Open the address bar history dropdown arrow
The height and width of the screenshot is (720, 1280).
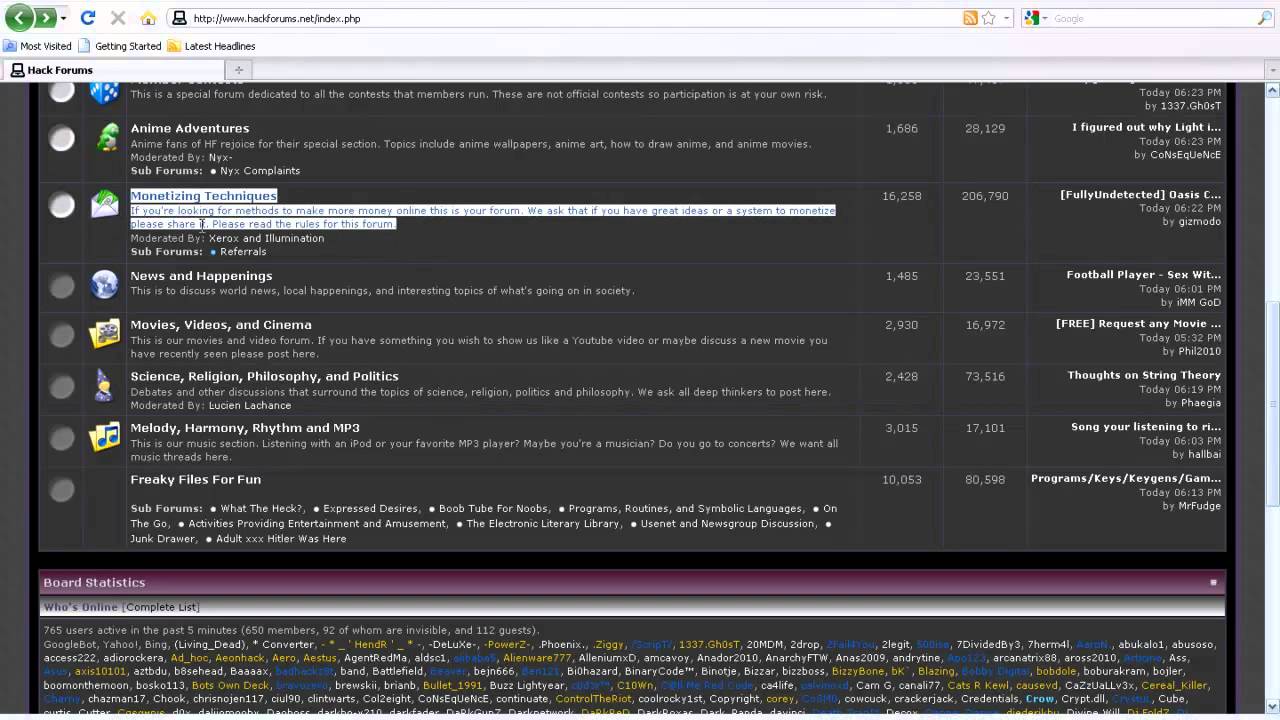[1006, 18]
